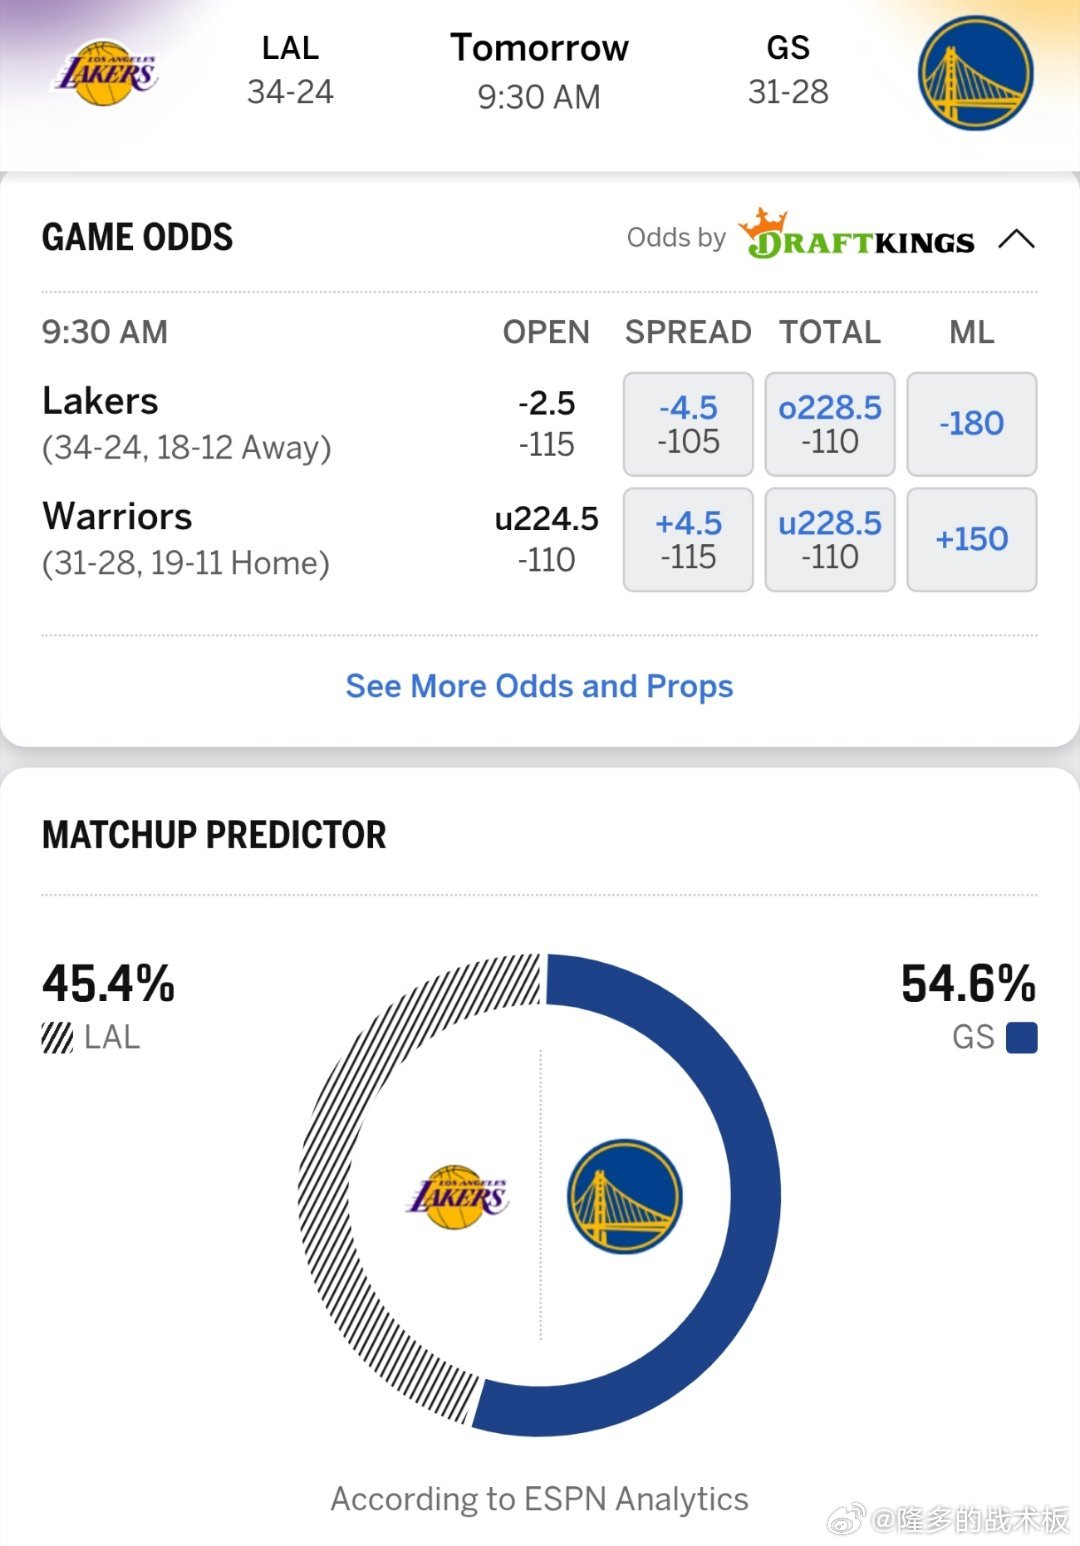Pick the Lakers -180 moneyline
Image resolution: width=1080 pixels, height=1546 pixels.
pyautogui.click(x=971, y=424)
